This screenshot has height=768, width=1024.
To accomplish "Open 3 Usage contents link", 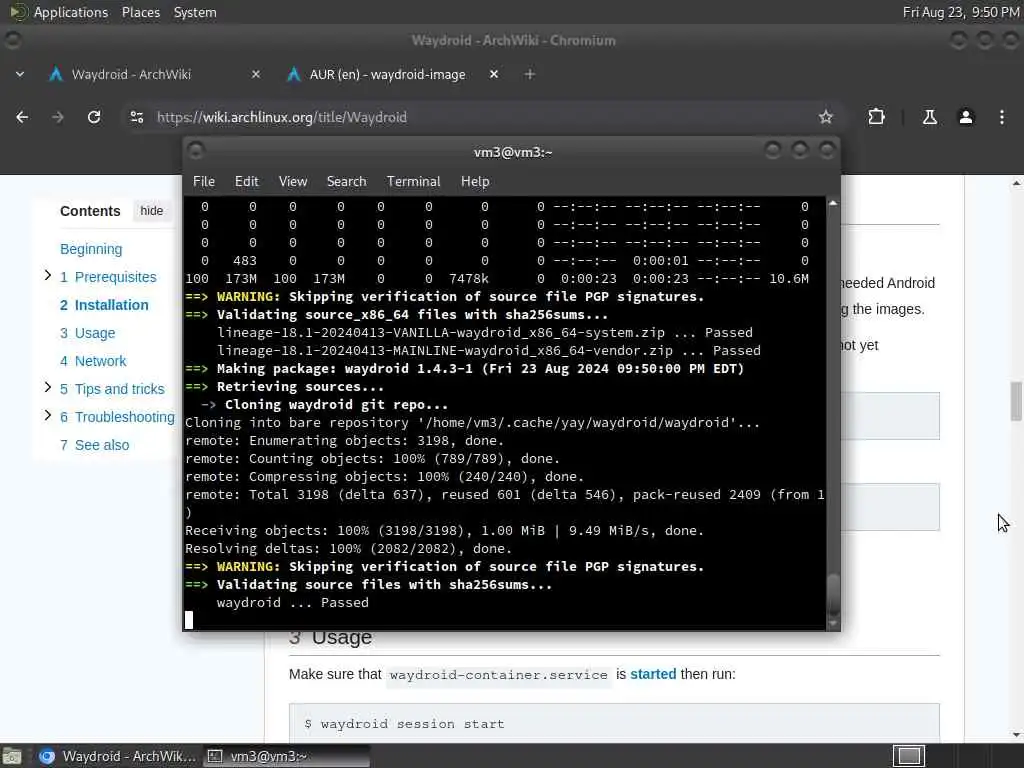I will click(88, 333).
